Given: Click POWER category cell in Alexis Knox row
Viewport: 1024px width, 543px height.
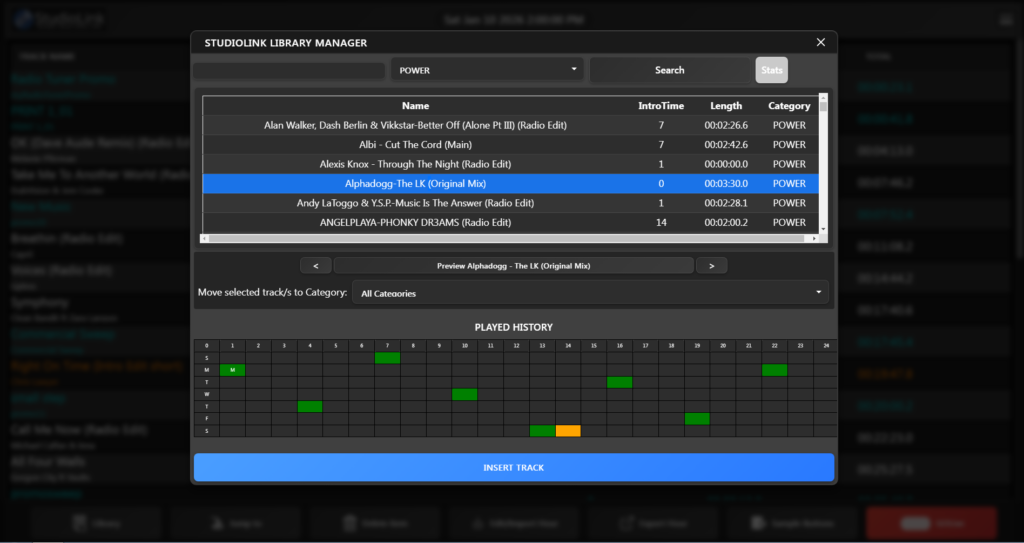Looking at the screenshot, I should pyautogui.click(x=789, y=164).
